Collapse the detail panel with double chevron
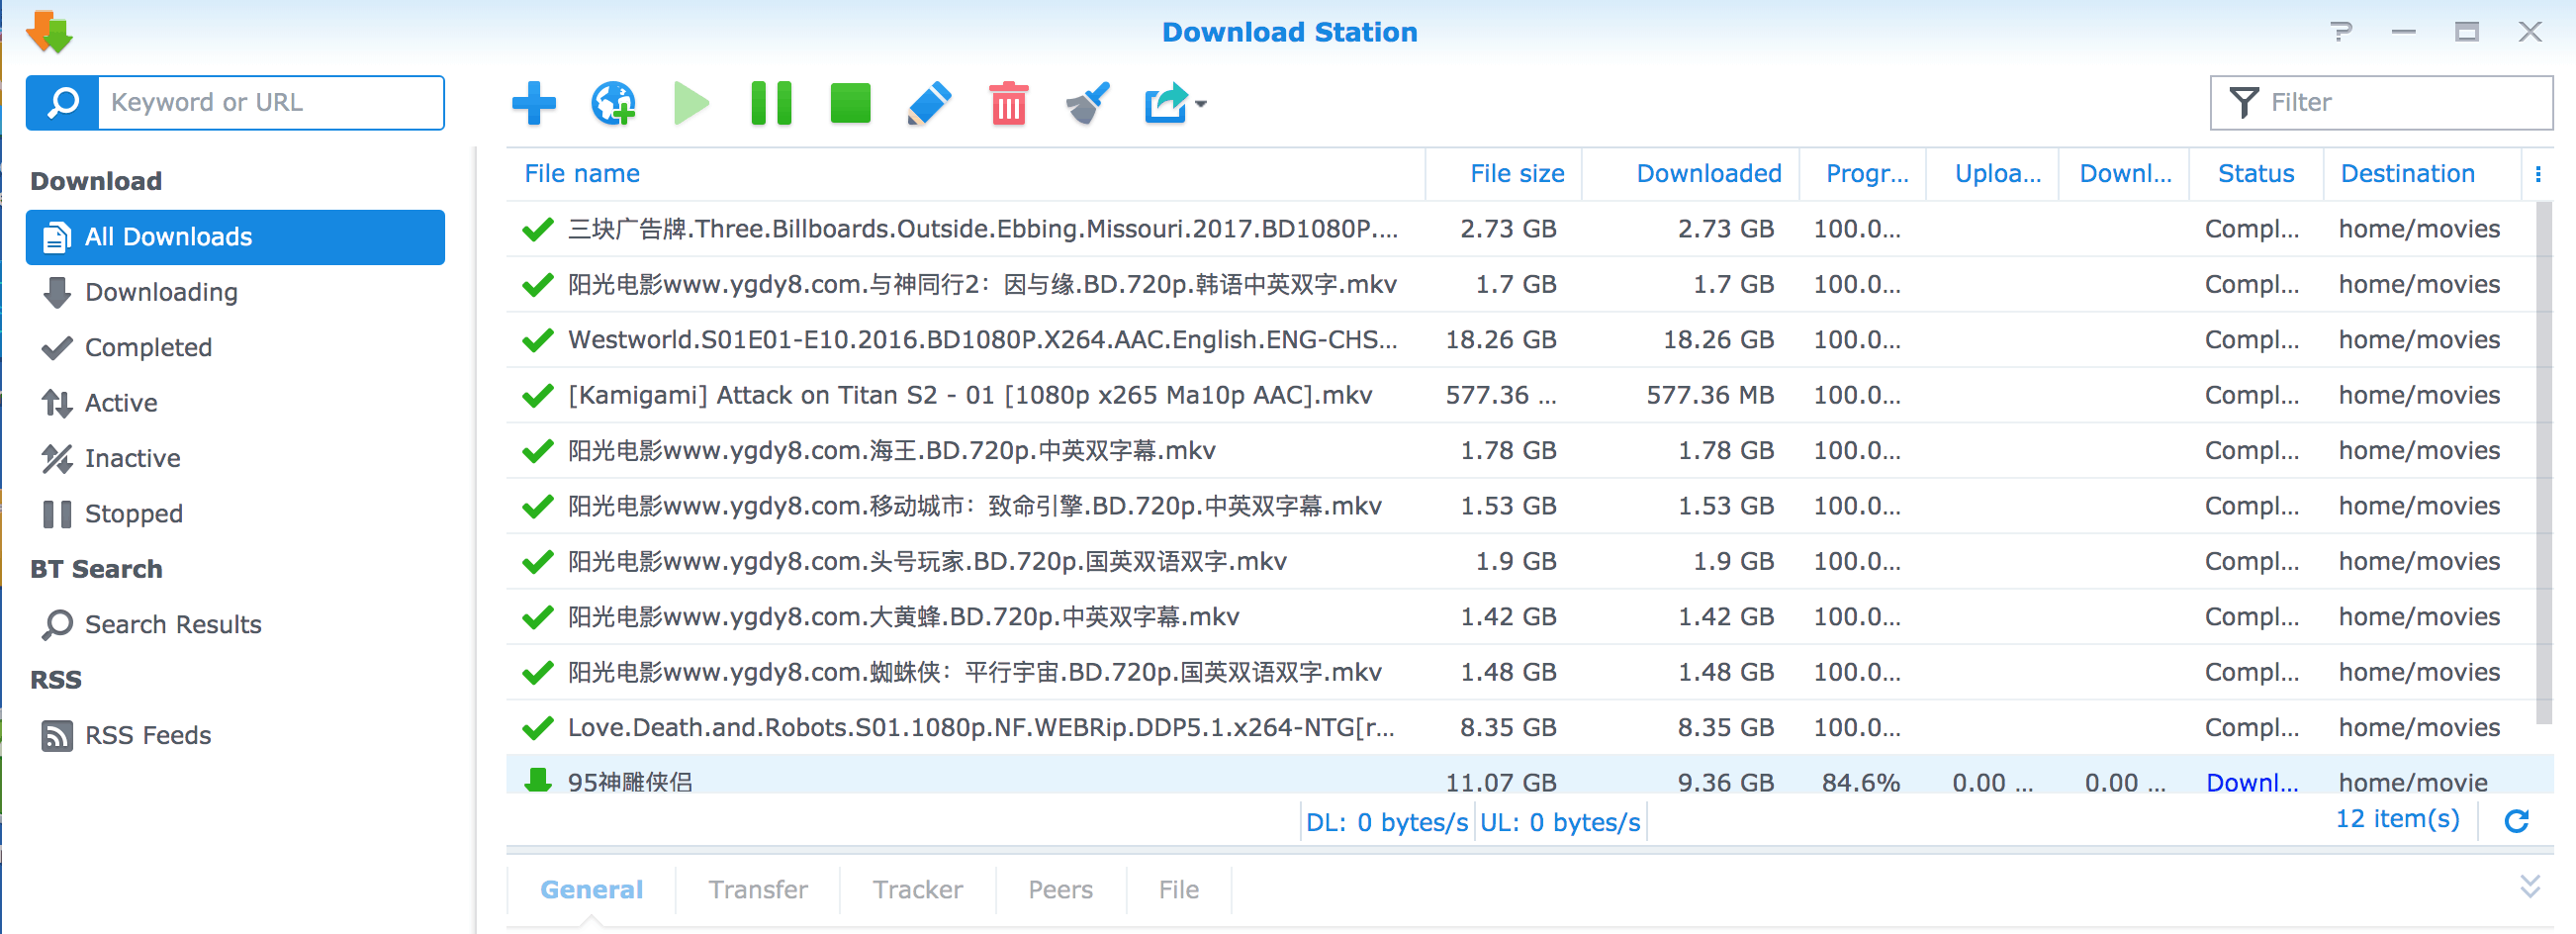Image resolution: width=2576 pixels, height=934 pixels. (x=2530, y=886)
